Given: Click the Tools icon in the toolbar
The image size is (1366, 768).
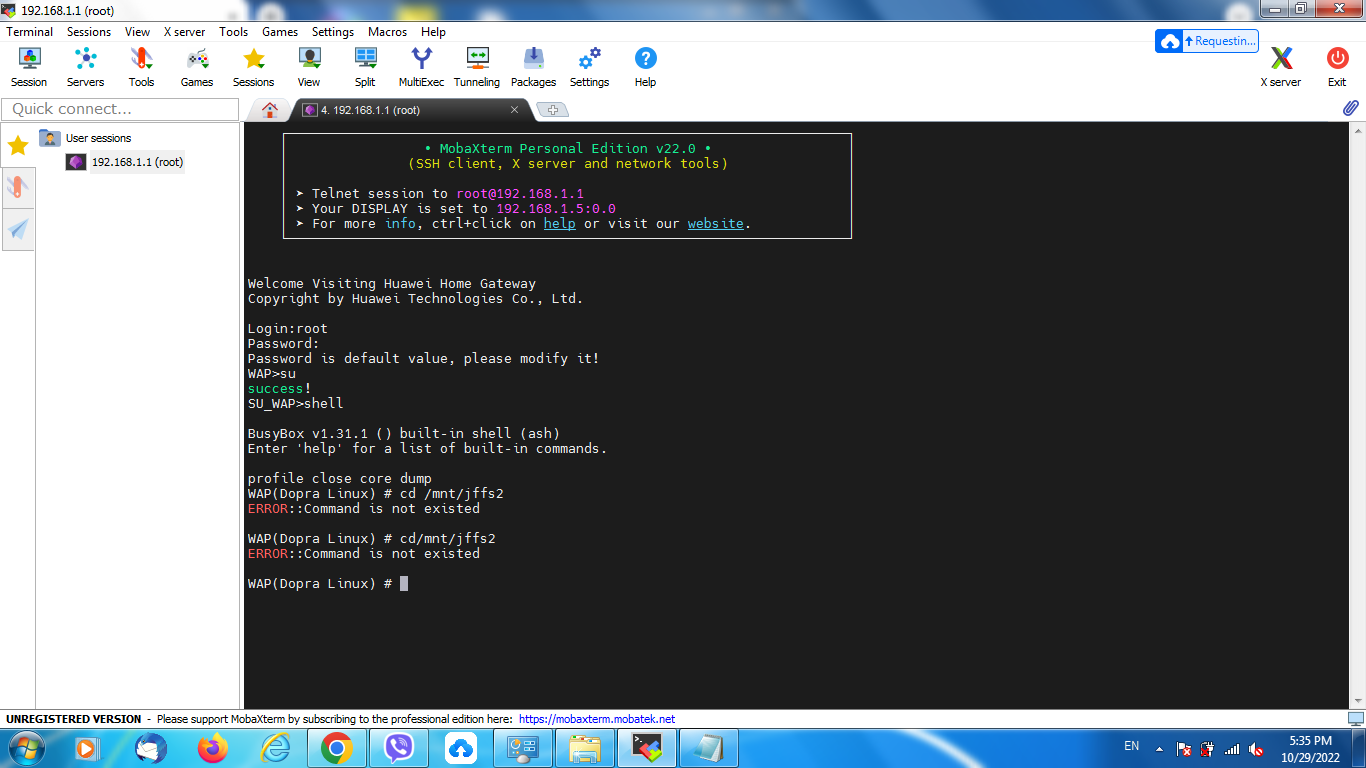Looking at the screenshot, I should point(141,67).
